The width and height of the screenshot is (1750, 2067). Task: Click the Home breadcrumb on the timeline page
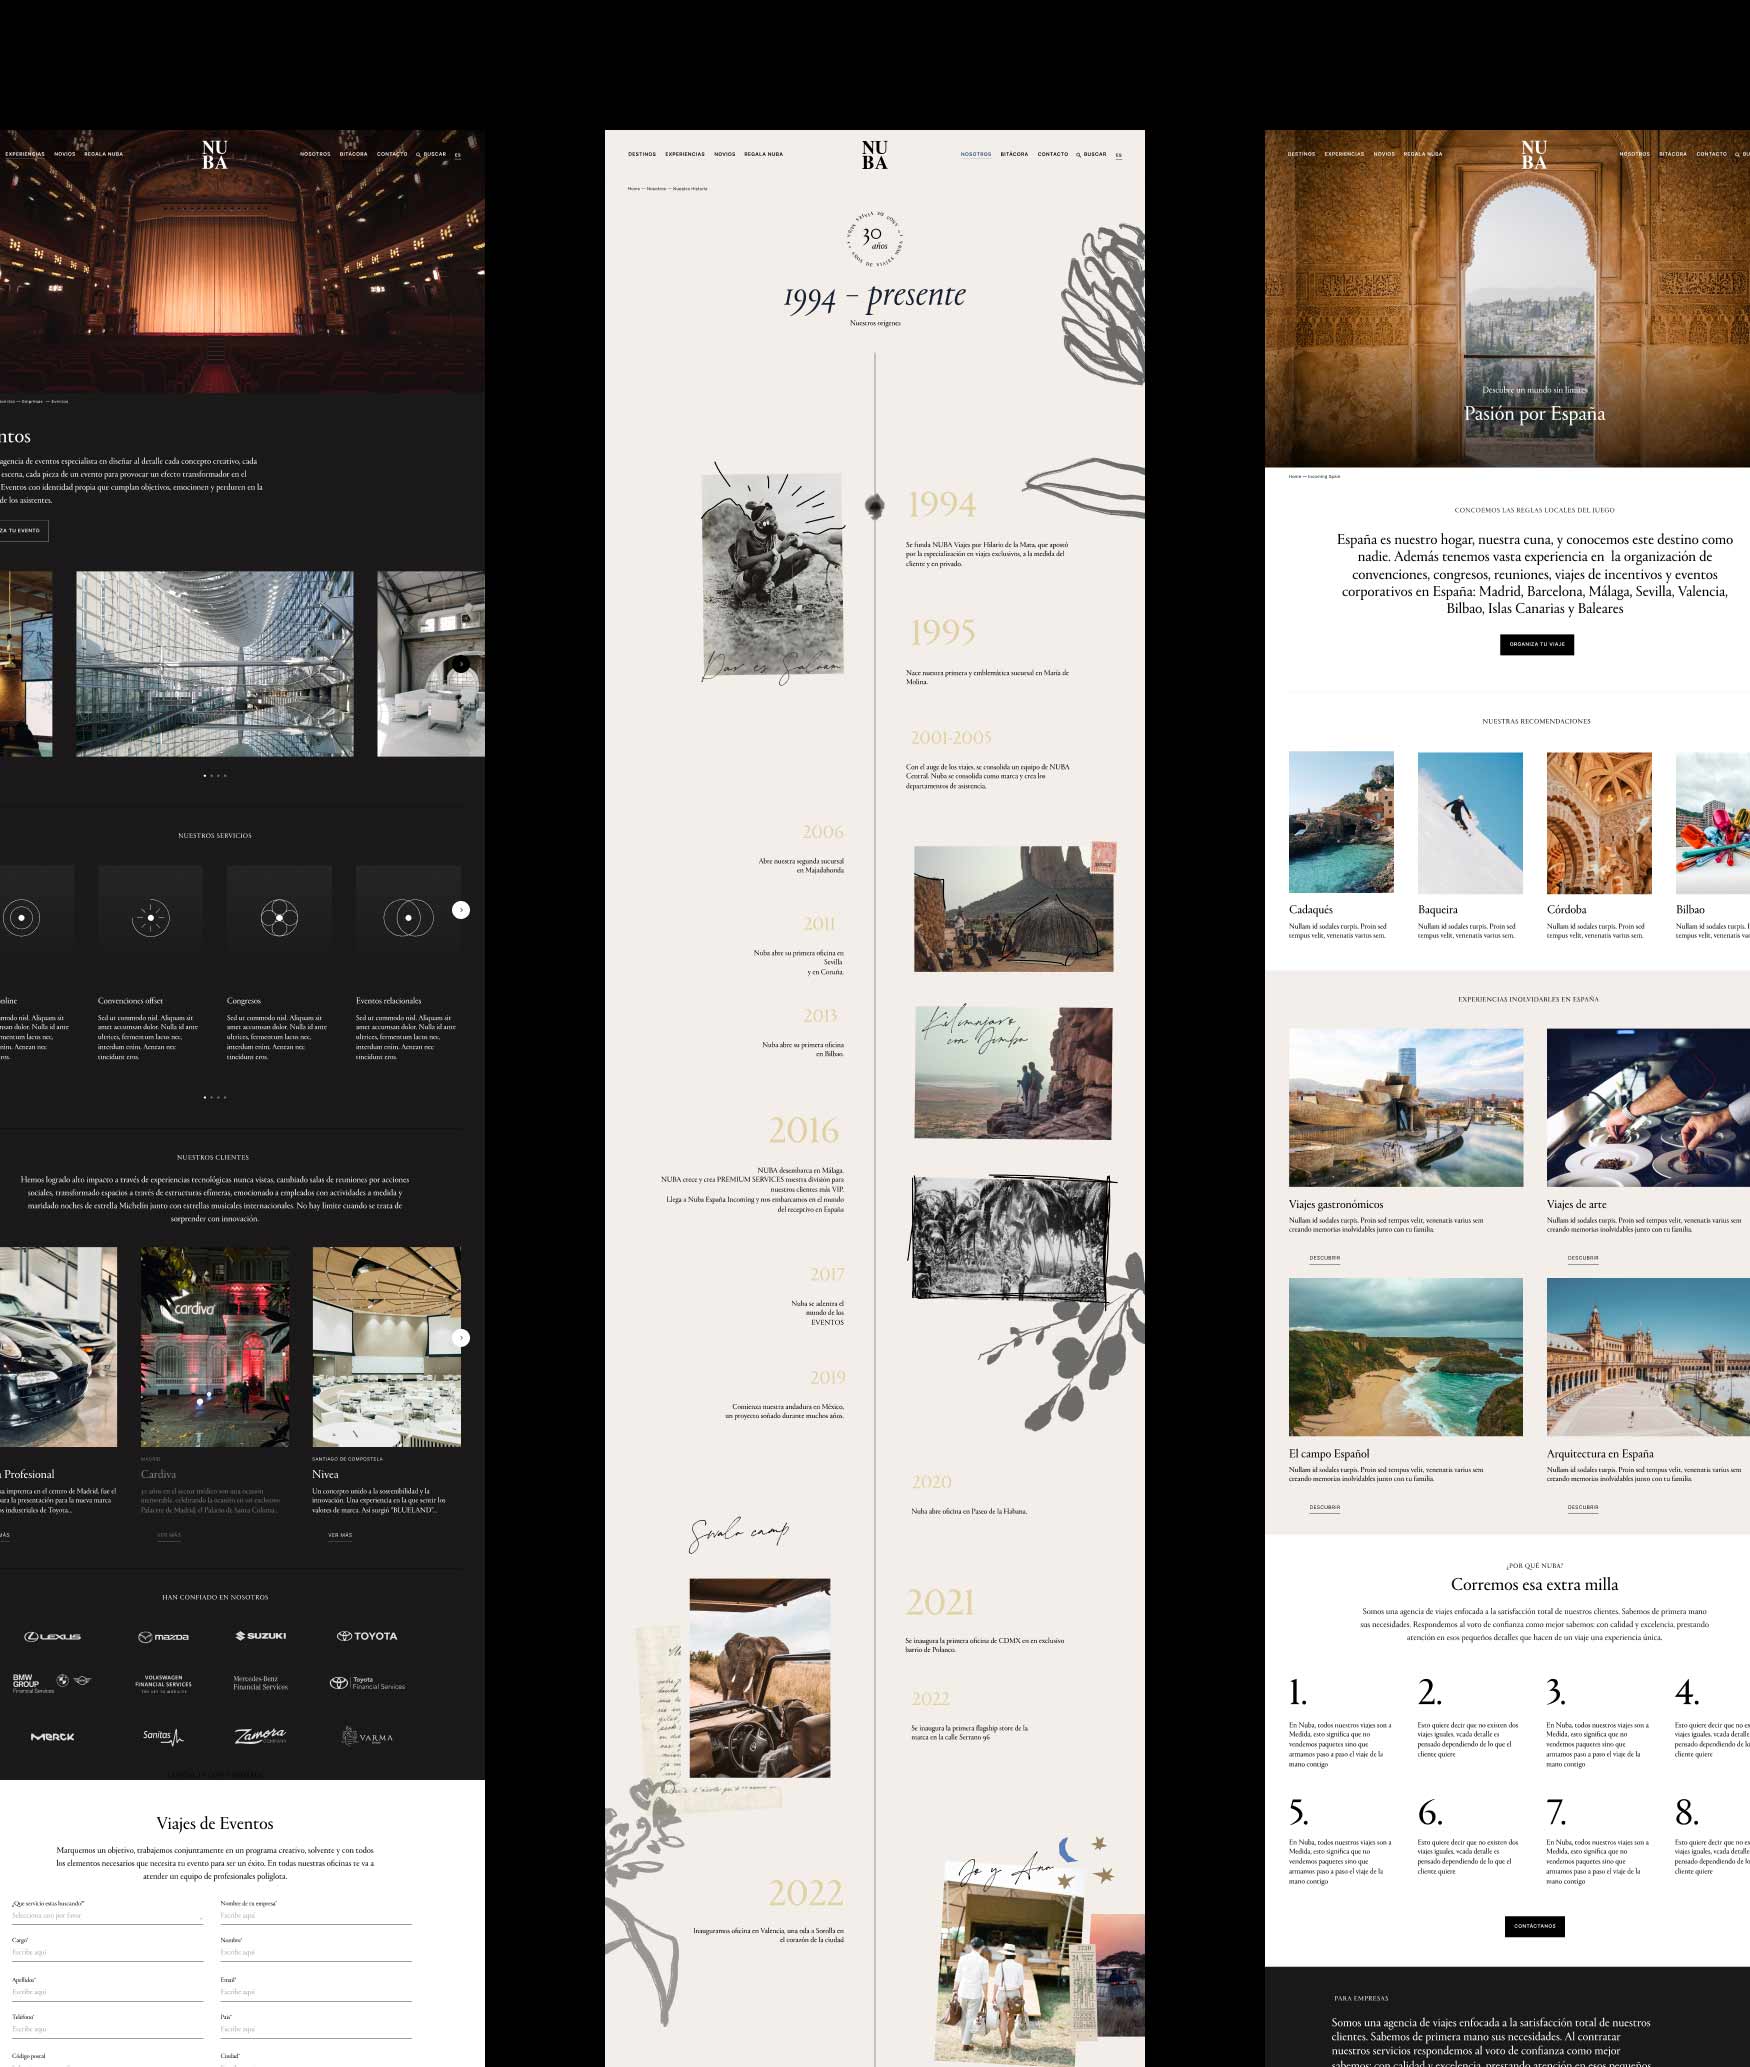pos(634,189)
